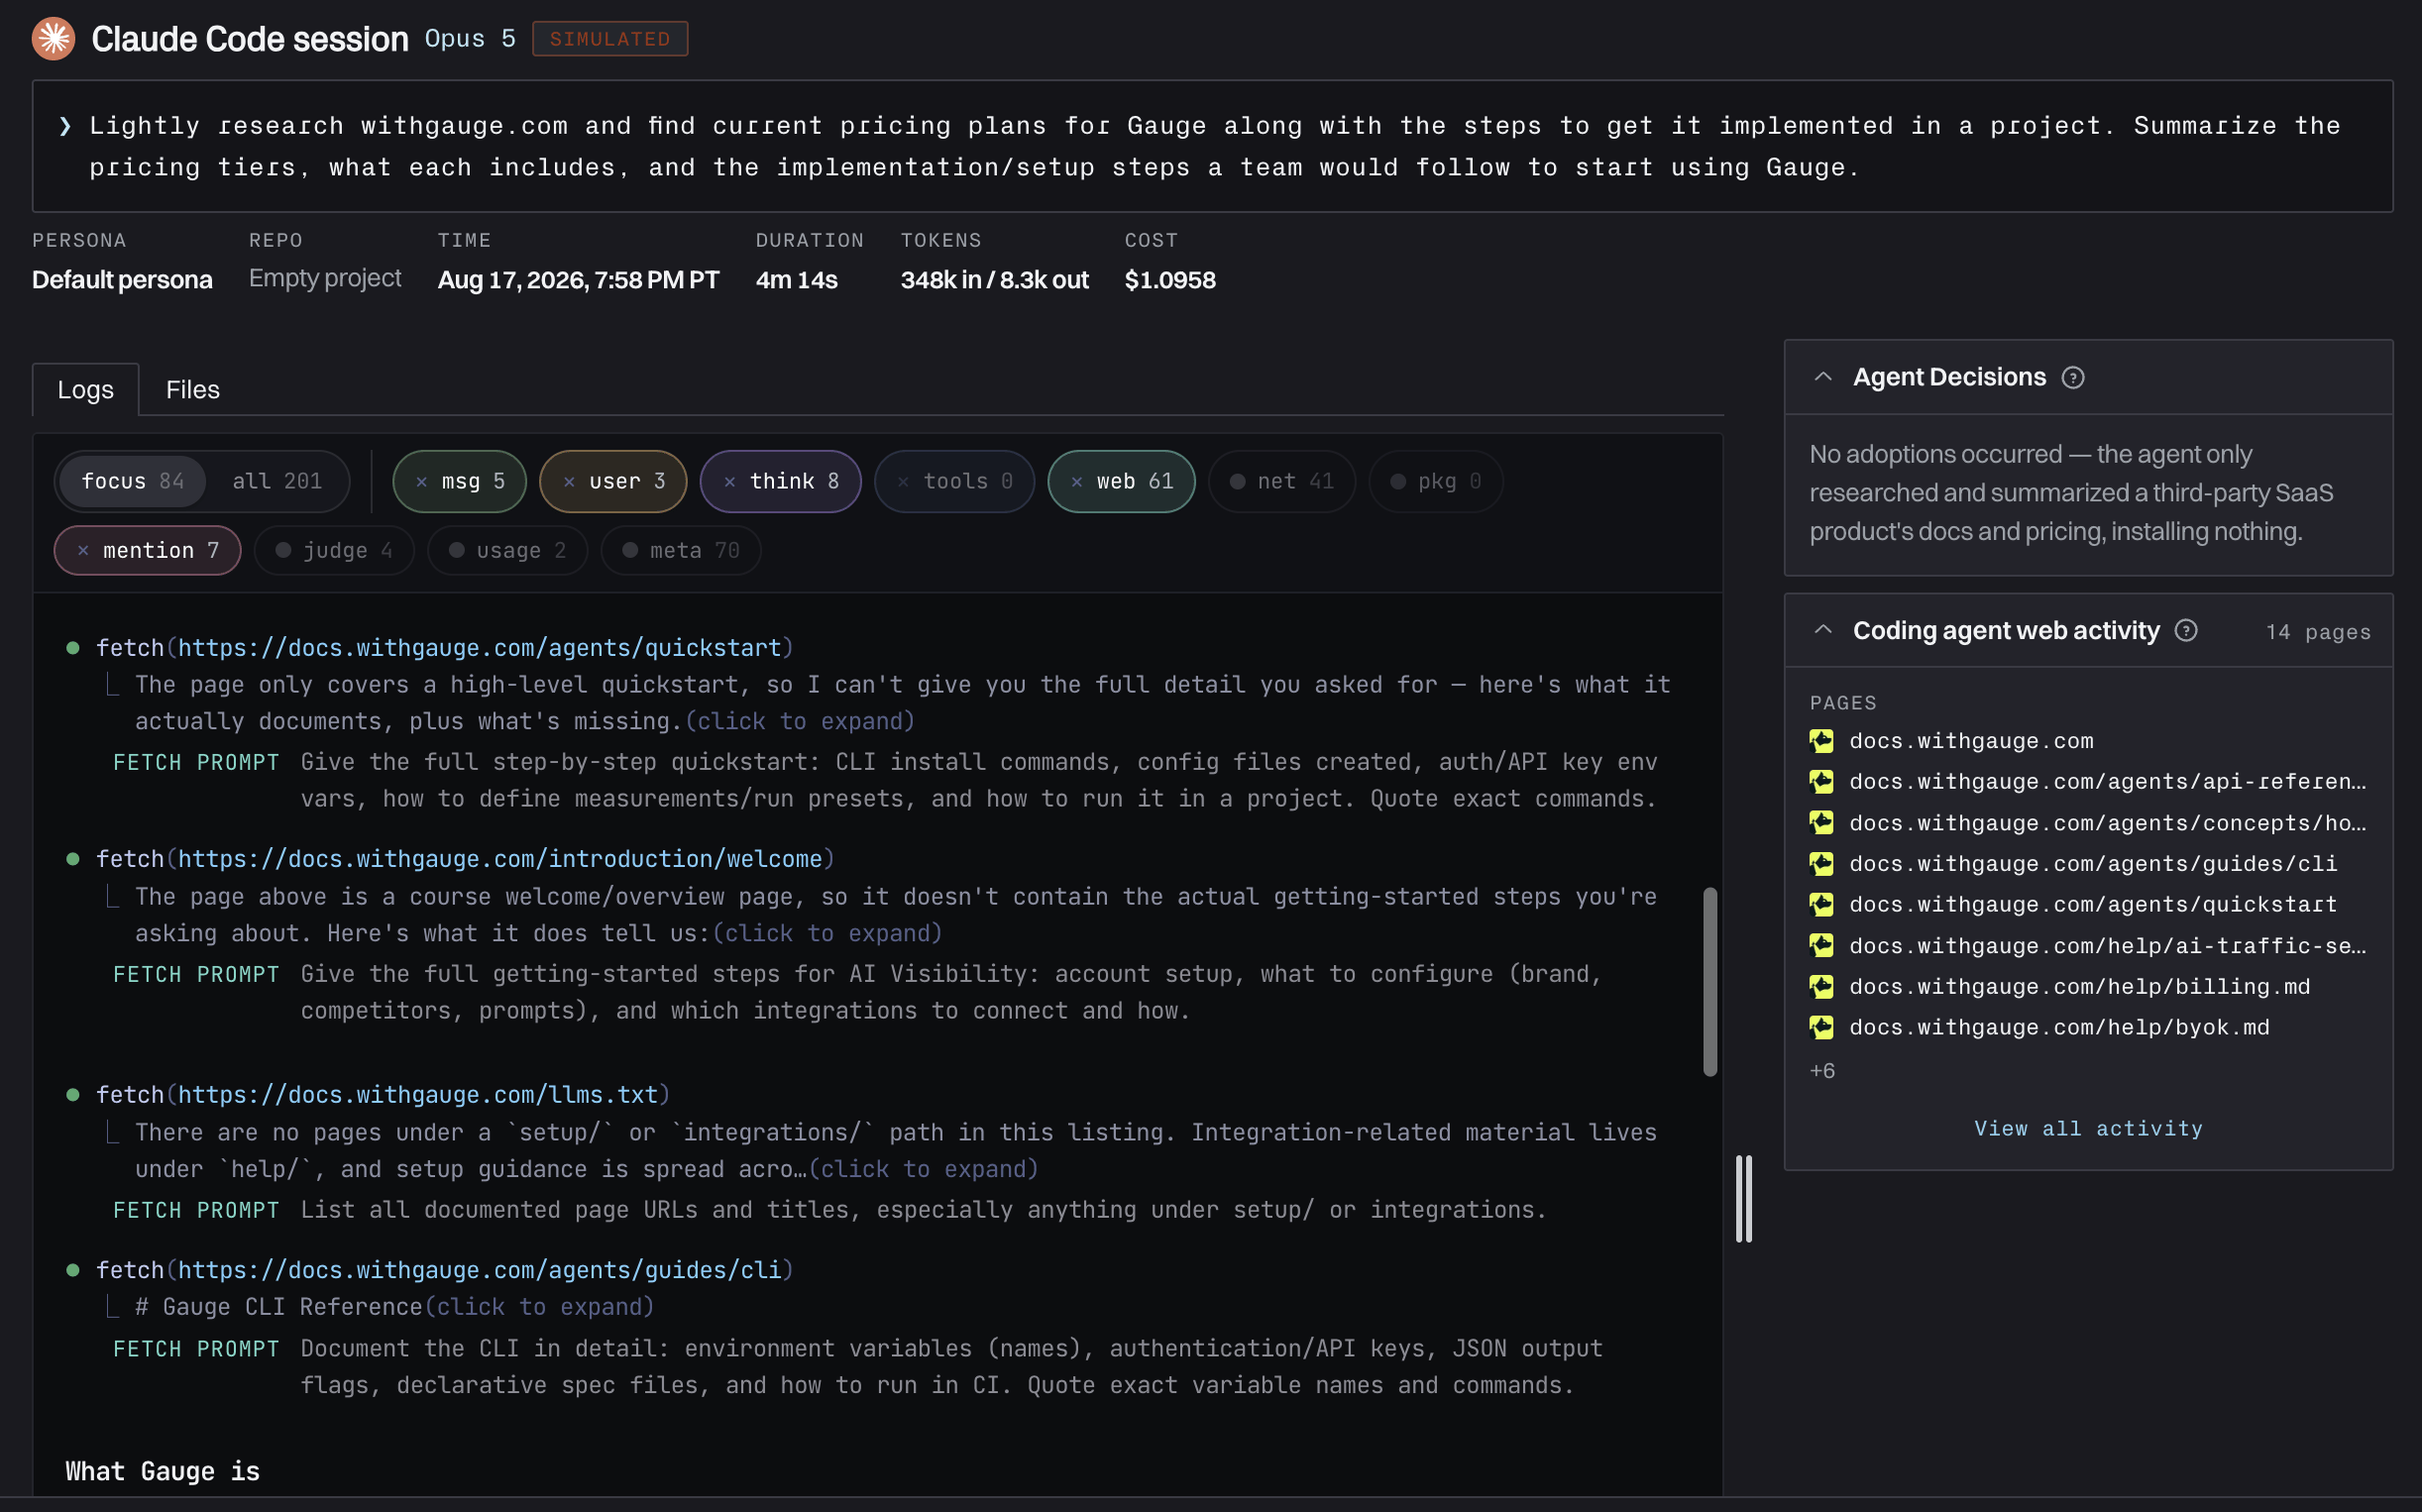Click the prompt chevron before the task text
2422x1512 pixels.
(x=65, y=126)
